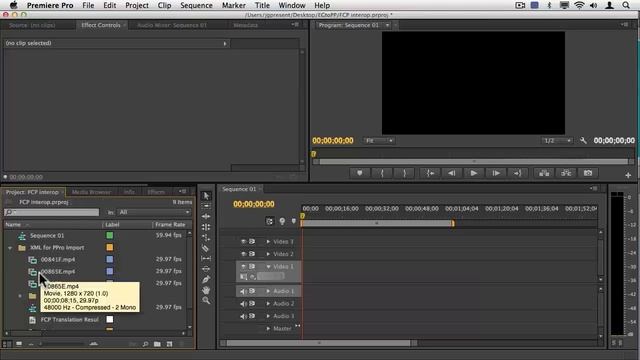Click Add Marker button in Program monitor
The image size is (640, 360).
coord(360,173)
